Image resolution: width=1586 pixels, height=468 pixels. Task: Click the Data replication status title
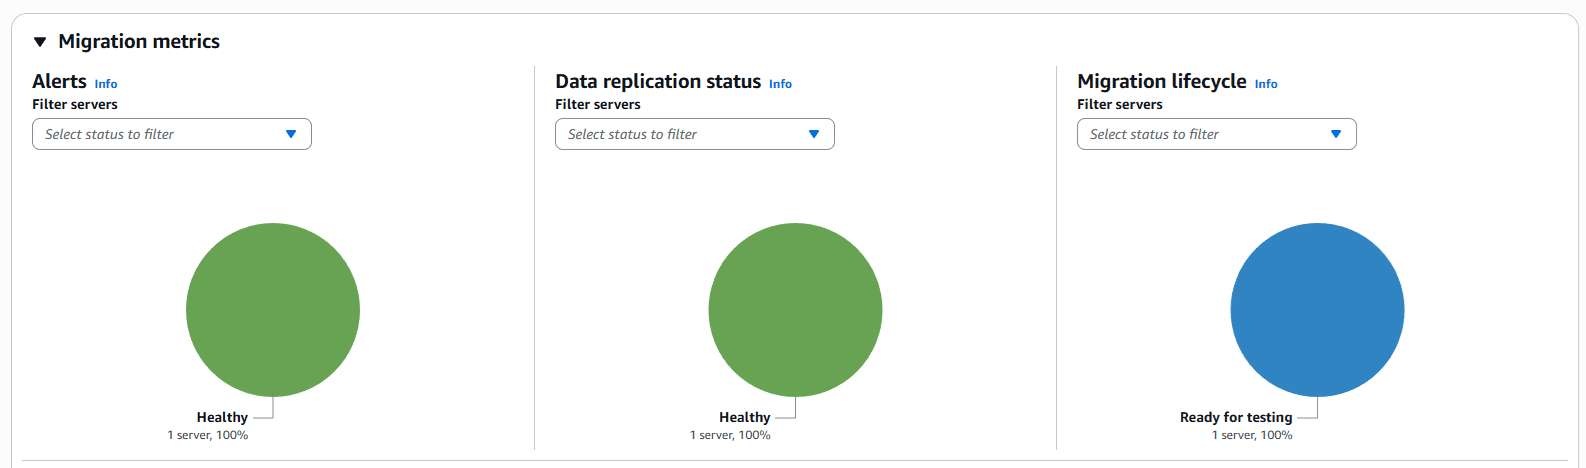click(x=658, y=81)
